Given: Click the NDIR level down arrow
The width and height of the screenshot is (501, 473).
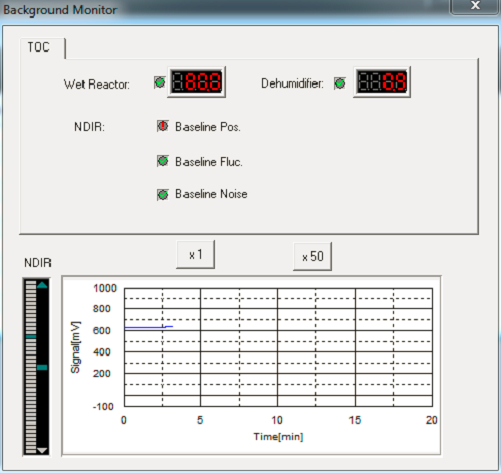Looking at the screenshot, I should click(x=42, y=450).
